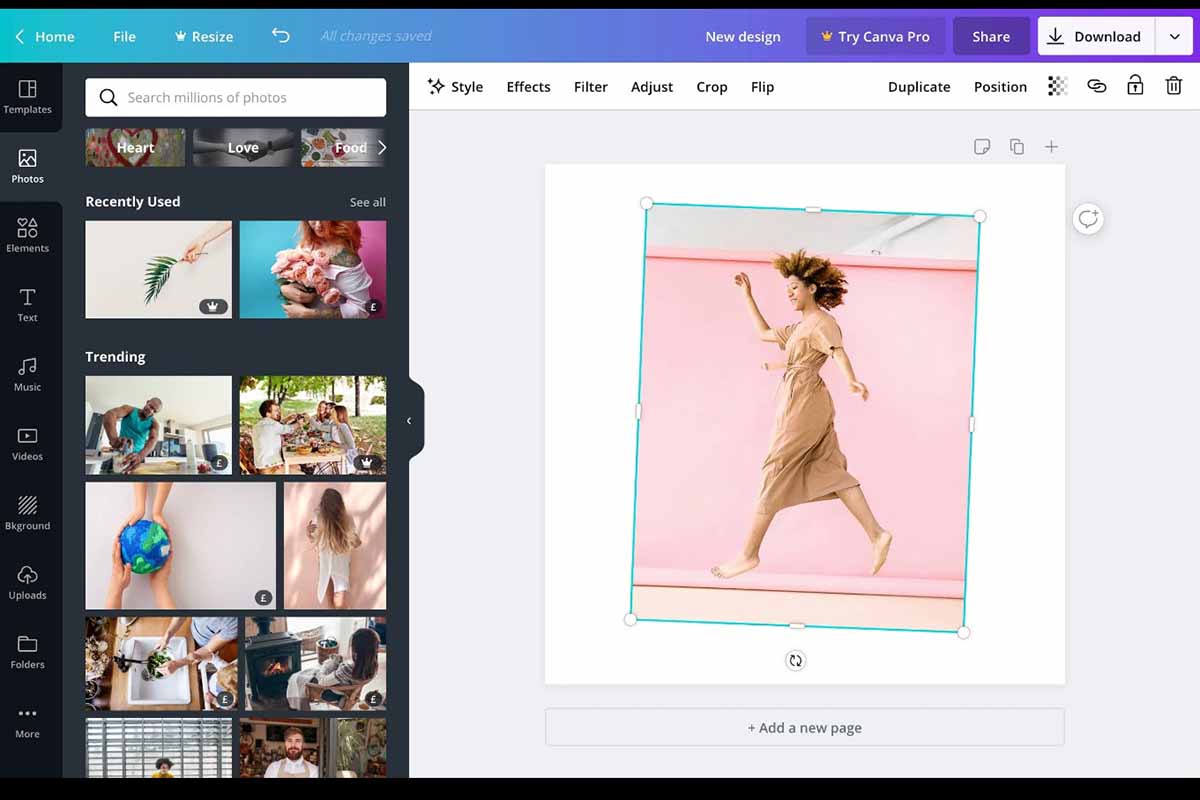Click the Share button
The image size is (1200, 800).
[990, 36]
